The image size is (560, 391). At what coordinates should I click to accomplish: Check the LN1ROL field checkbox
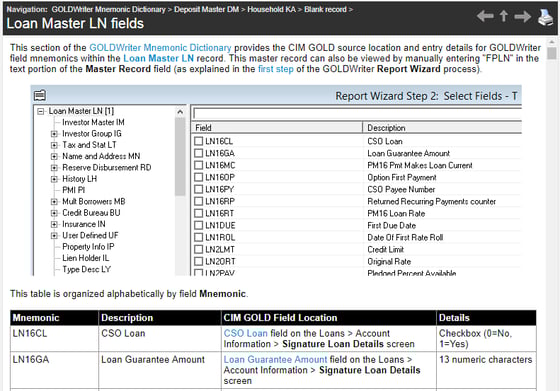[198, 237]
